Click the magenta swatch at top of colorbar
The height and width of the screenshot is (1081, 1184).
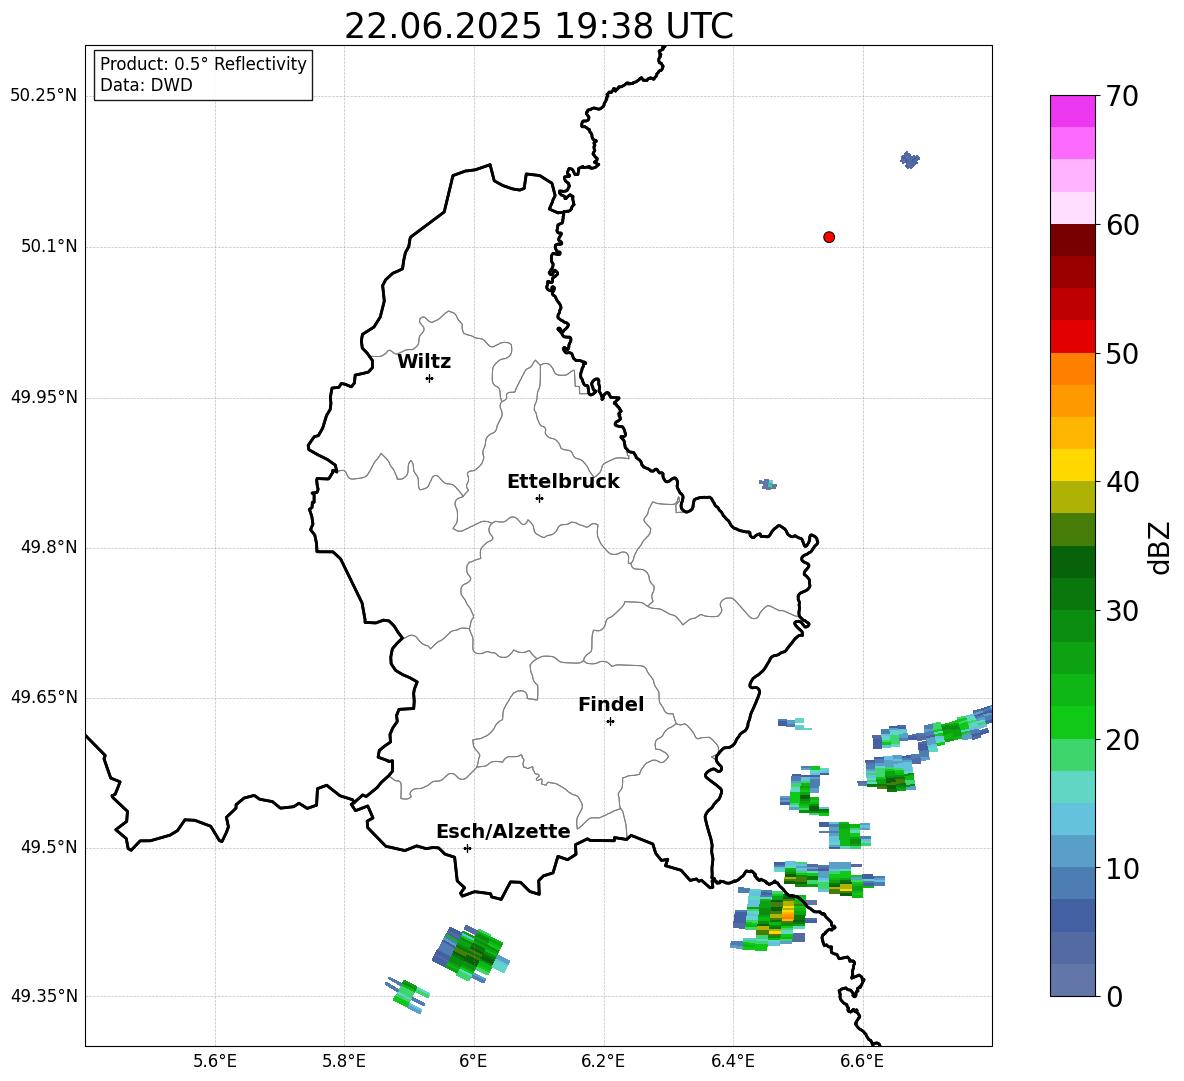click(1072, 112)
